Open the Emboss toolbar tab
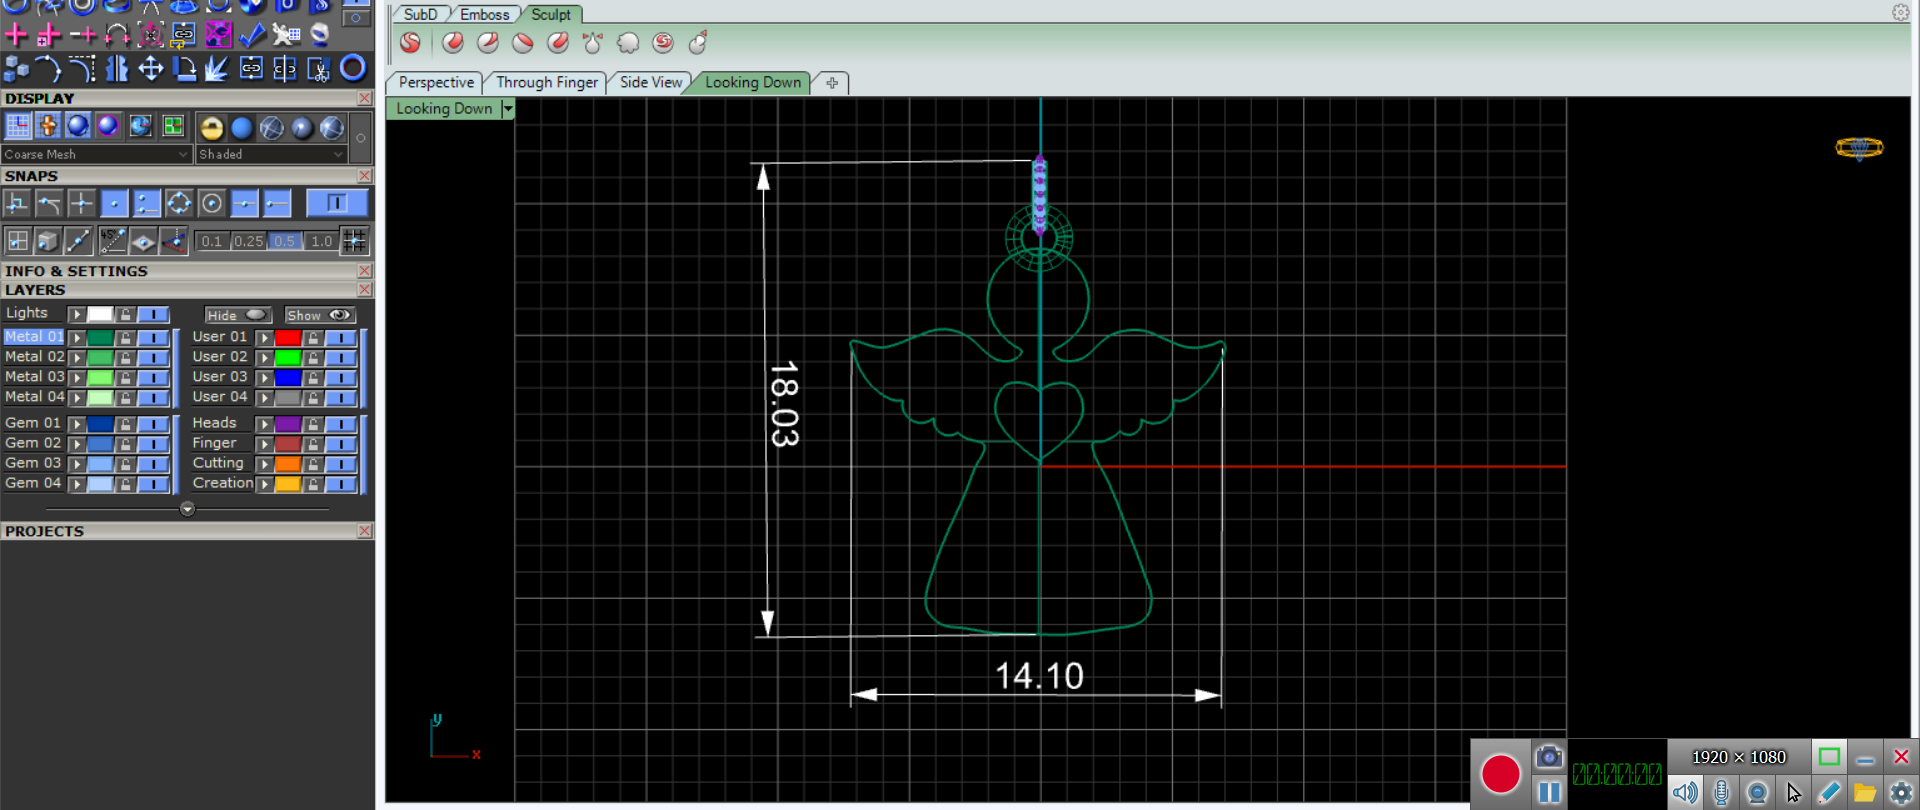 pyautogui.click(x=484, y=14)
